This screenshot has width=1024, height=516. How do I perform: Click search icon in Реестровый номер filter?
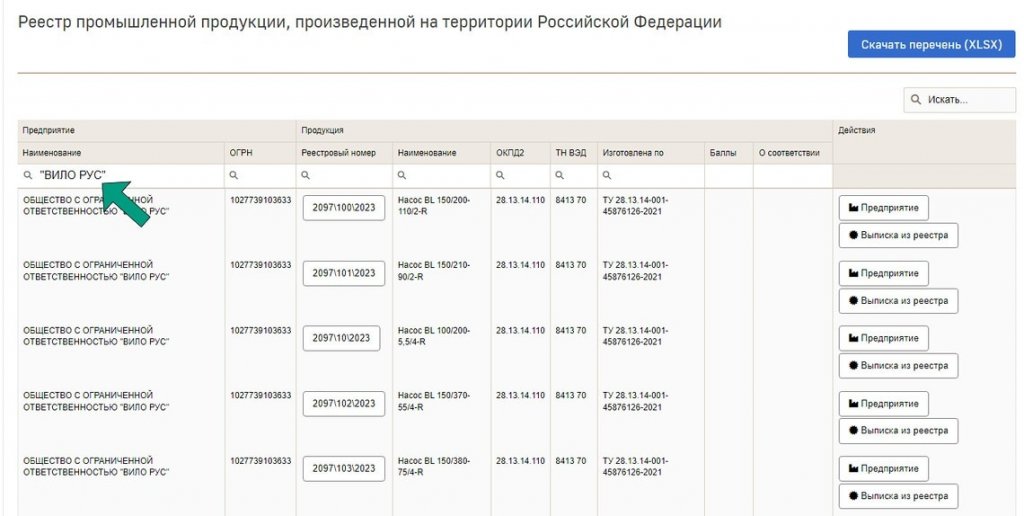click(305, 176)
